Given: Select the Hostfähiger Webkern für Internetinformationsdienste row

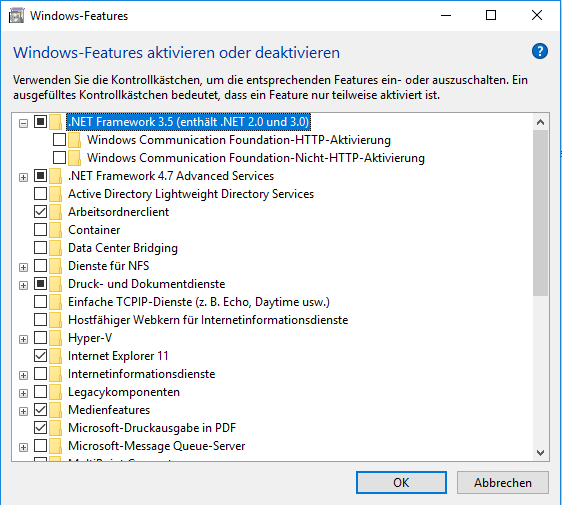Looking at the screenshot, I should [x=208, y=320].
